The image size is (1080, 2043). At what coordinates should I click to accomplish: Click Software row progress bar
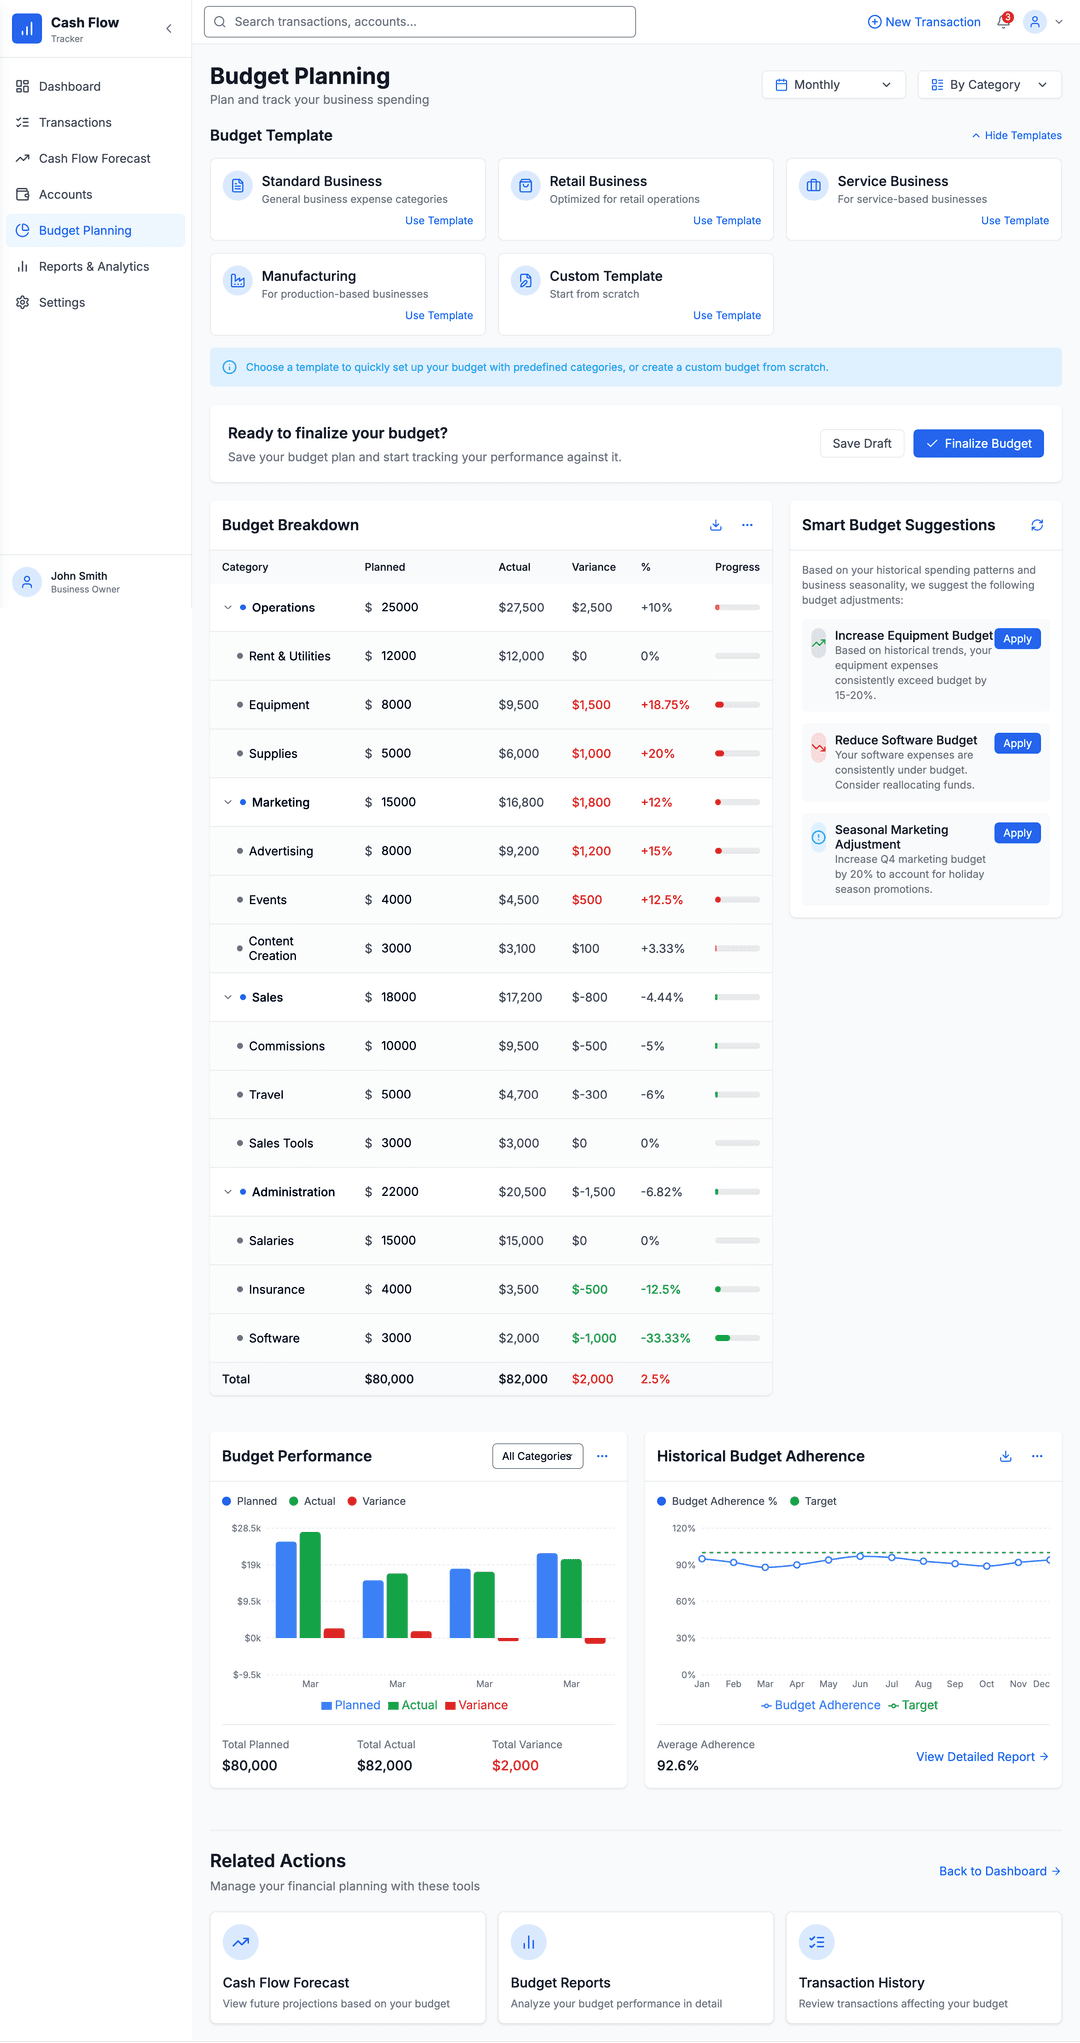pyautogui.click(x=738, y=1338)
